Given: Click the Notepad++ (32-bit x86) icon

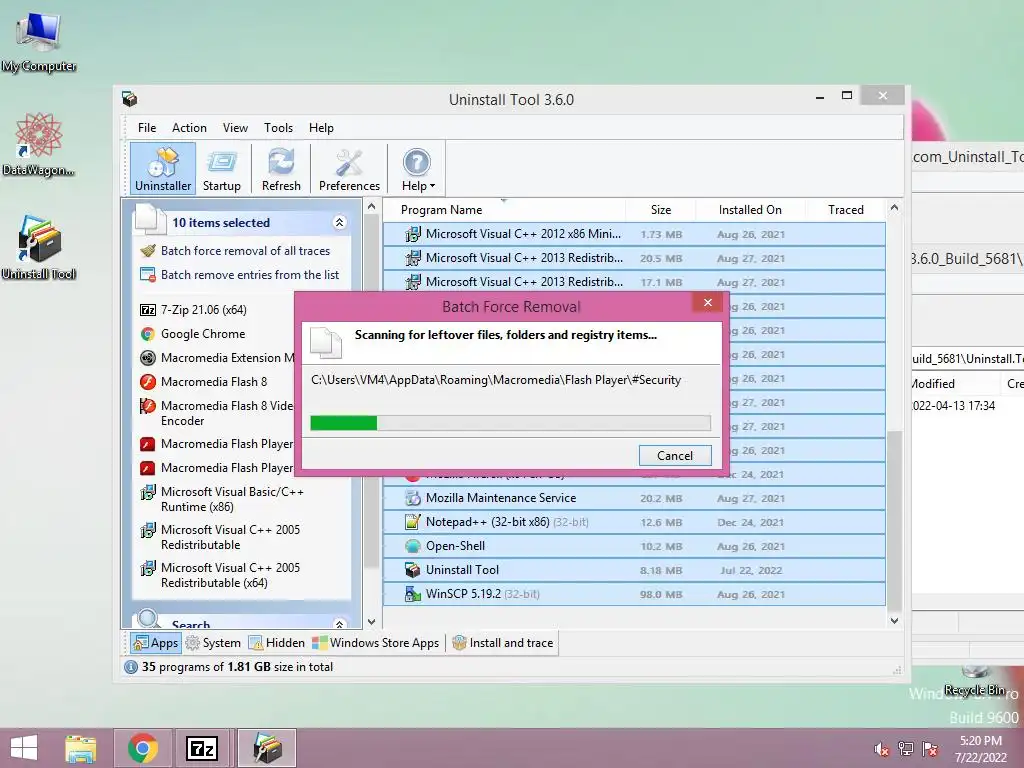Looking at the screenshot, I should pyautogui.click(x=413, y=522).
